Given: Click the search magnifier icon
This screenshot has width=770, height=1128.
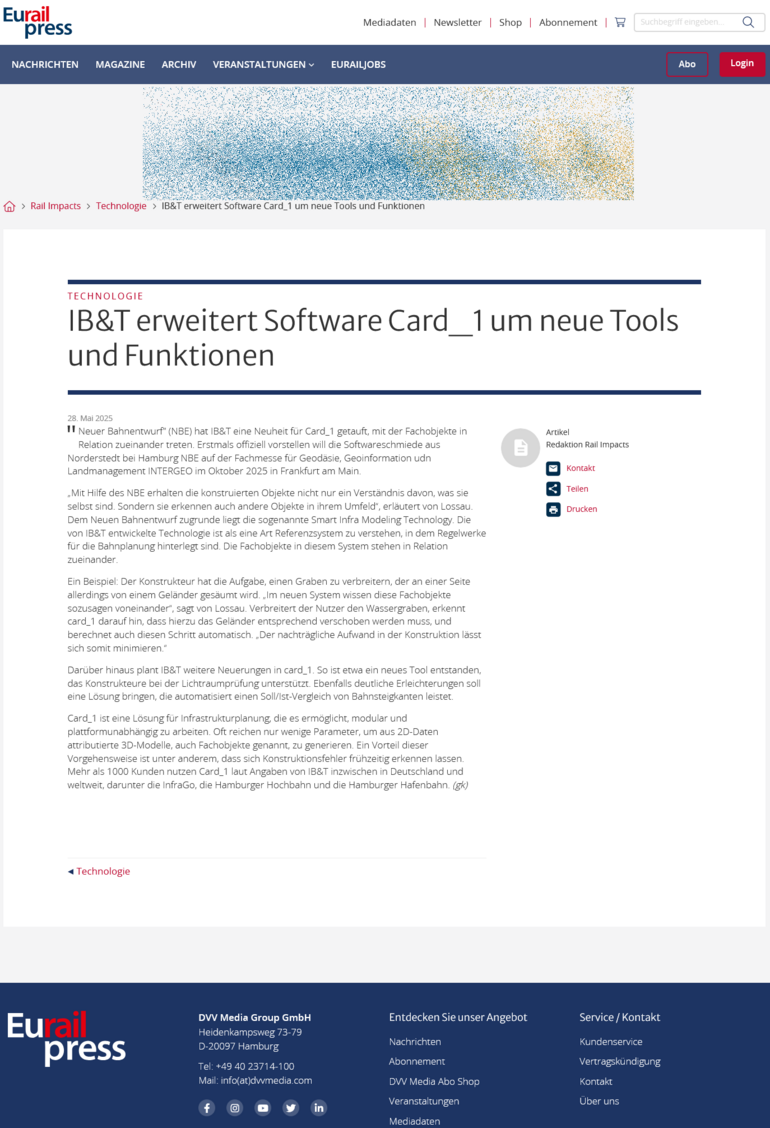Looking at the screenshot, I should (x=748, y=22).
